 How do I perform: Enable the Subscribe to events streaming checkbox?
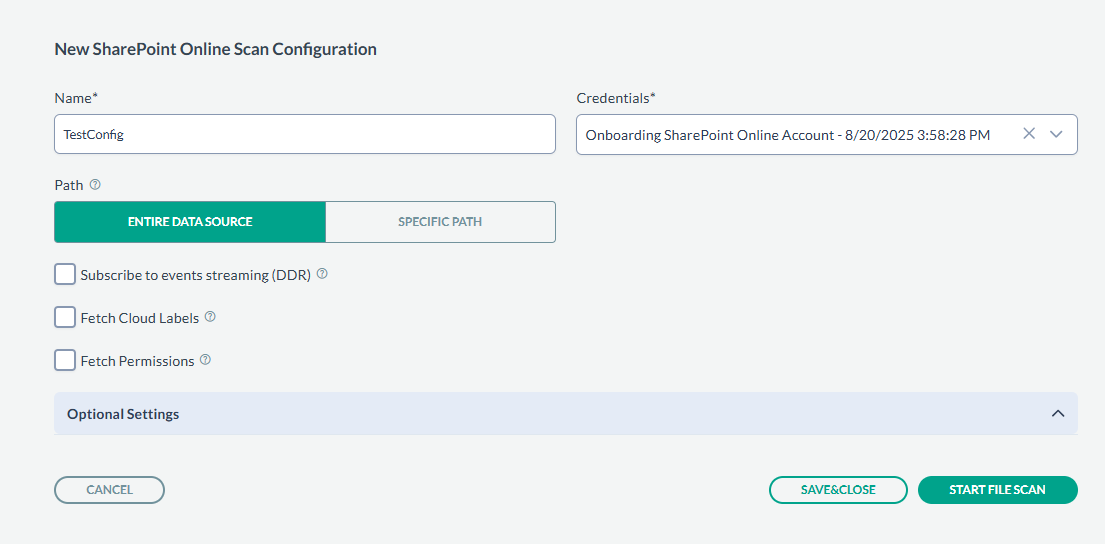click(x=65, y=274)
